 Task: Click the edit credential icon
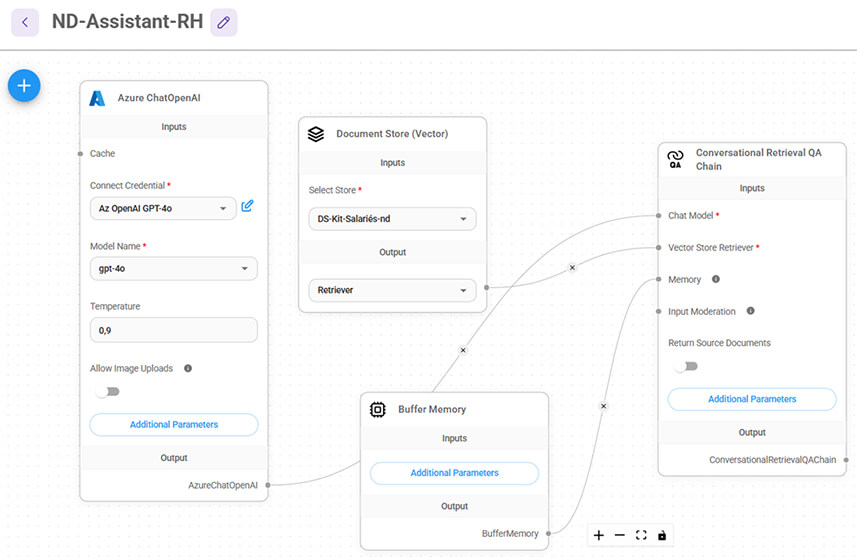coord(247,206)
